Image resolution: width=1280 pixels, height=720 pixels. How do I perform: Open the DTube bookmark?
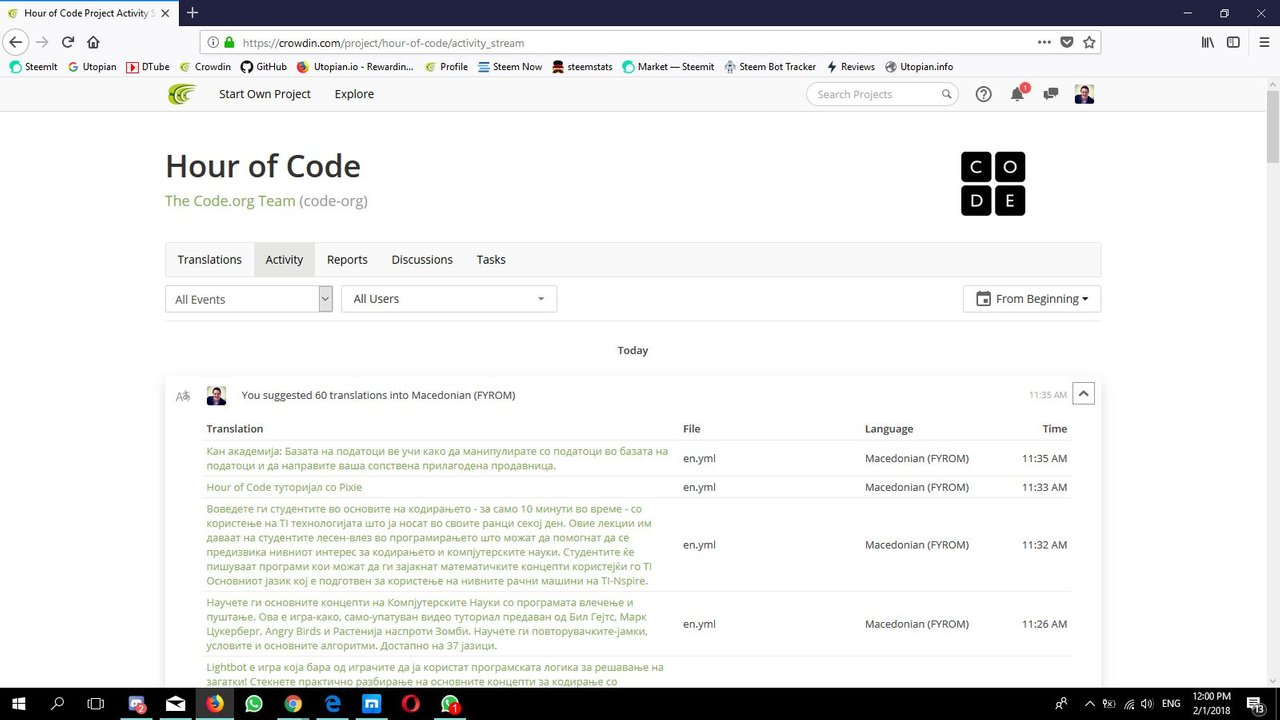[x=148, y=67]
